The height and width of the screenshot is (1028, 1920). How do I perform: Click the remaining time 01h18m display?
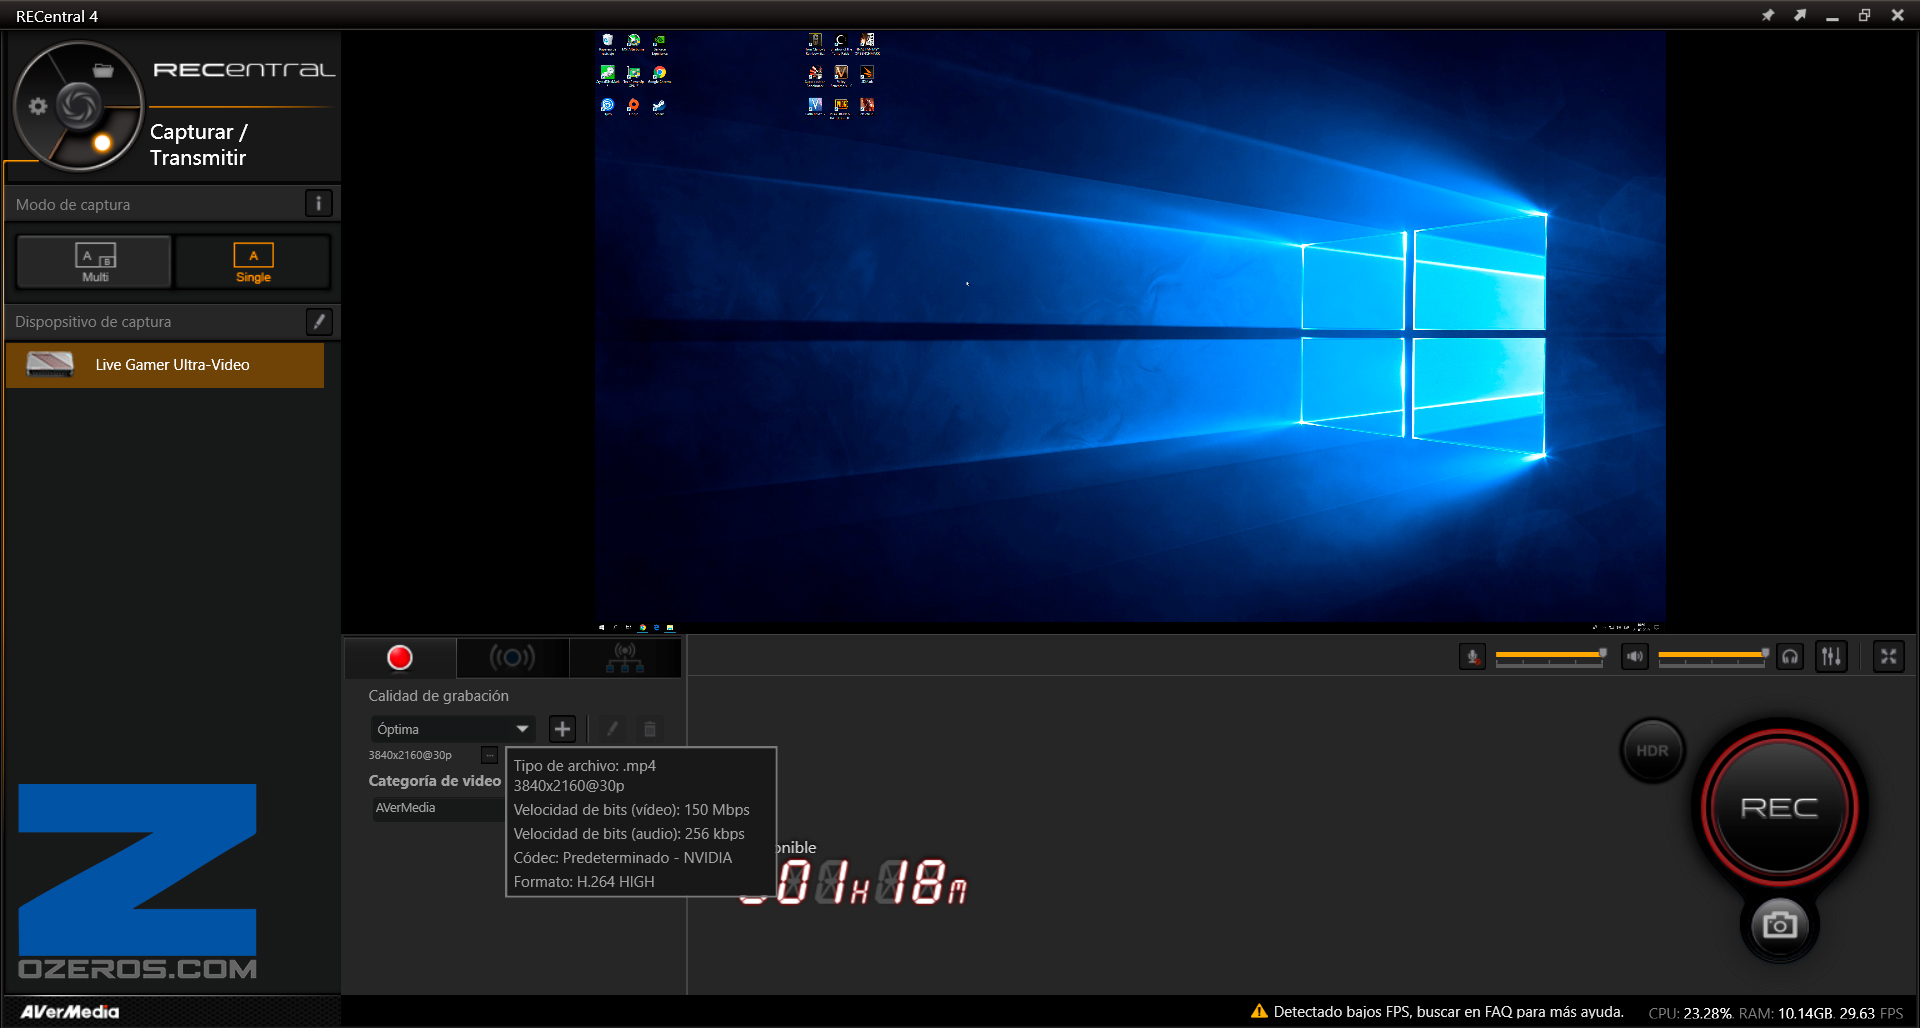855,882
